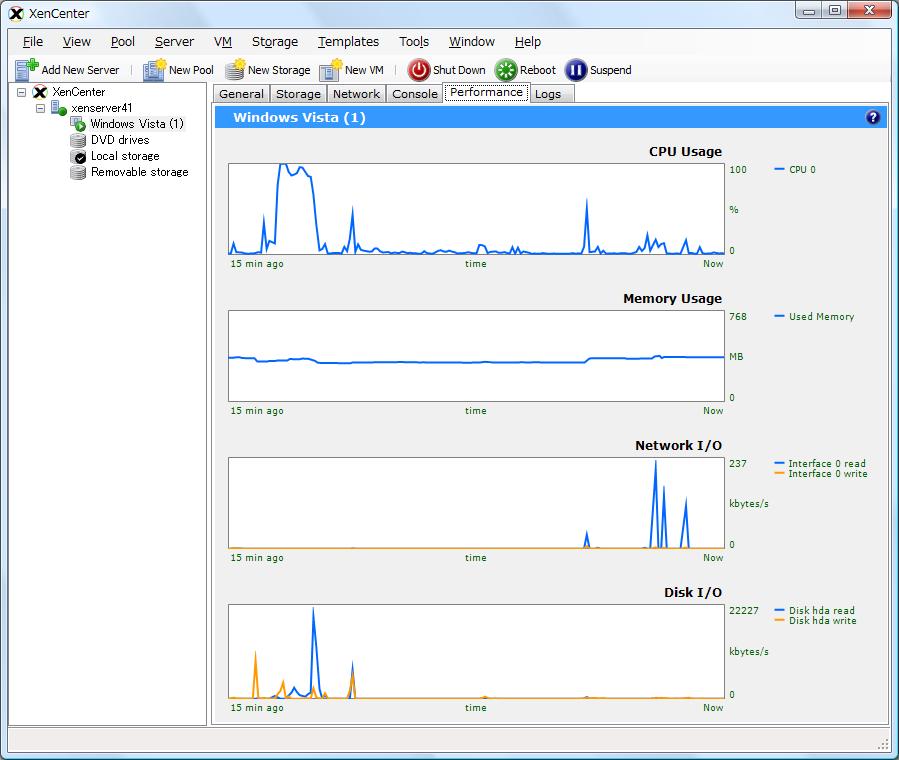Click the Disk hda read blue legend line
This screenshot has height=760, width=899.
point(779,610)
